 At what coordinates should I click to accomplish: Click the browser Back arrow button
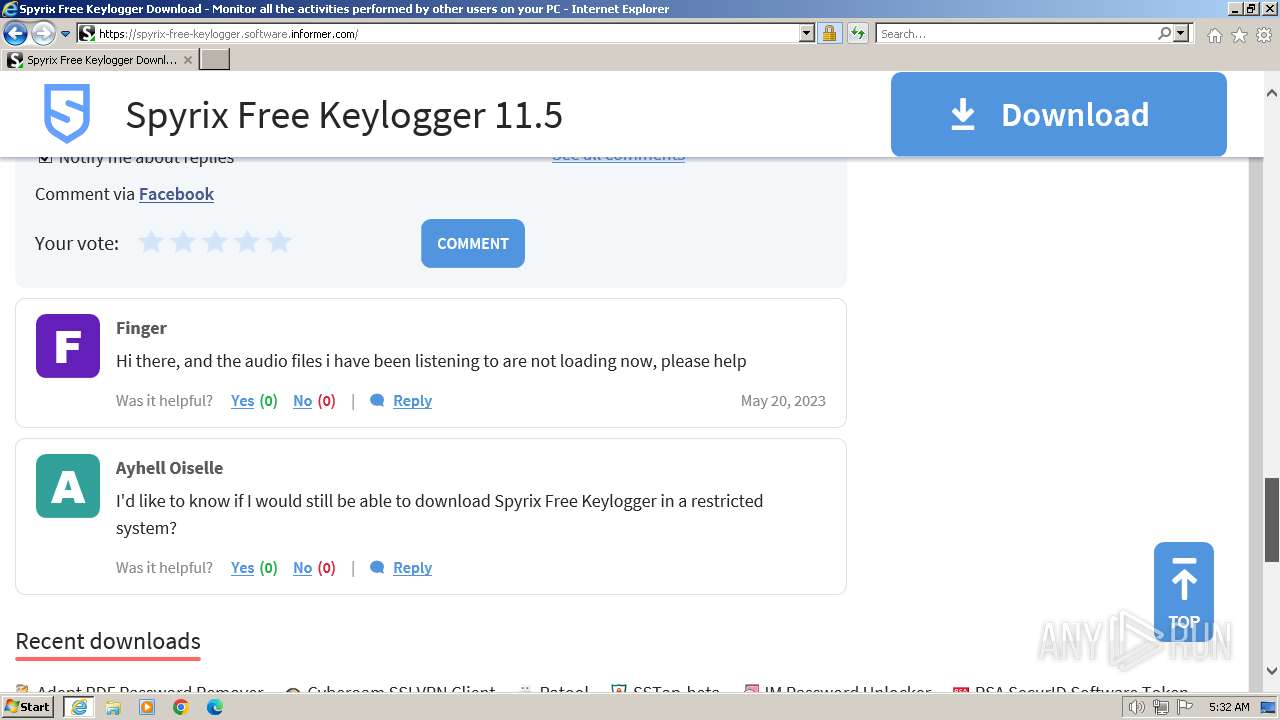click(x=15, y=34)
